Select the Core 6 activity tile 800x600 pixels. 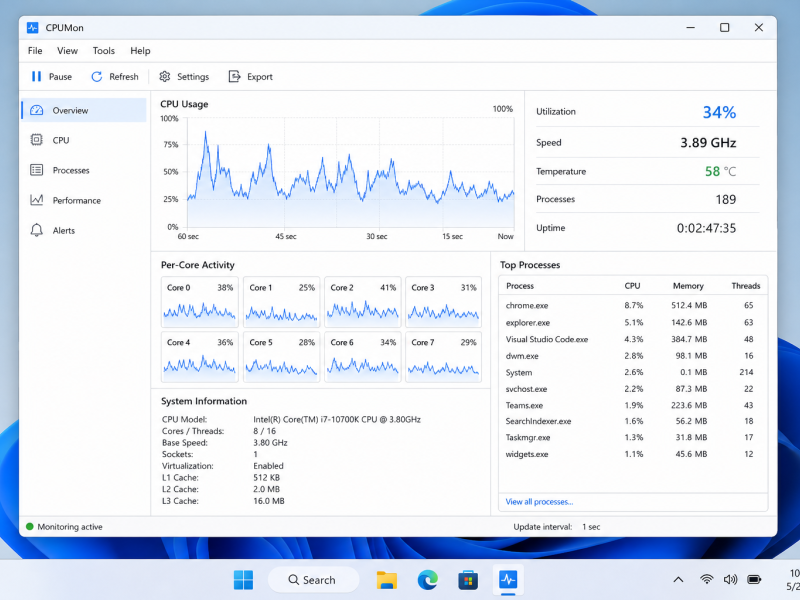363,357
